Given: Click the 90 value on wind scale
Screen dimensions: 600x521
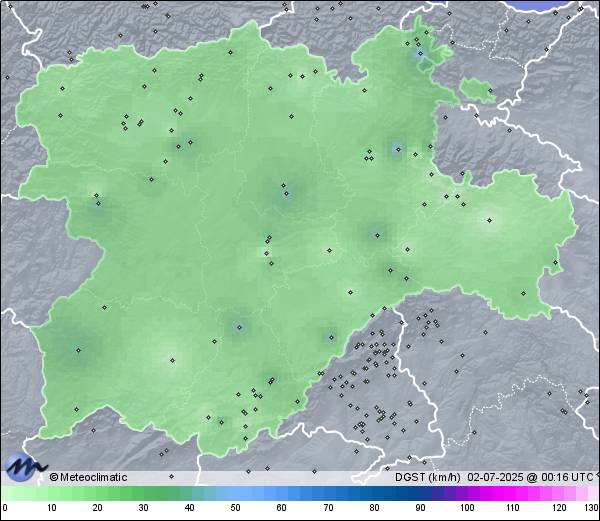Looking at the screenshot, I should (421, 508).
